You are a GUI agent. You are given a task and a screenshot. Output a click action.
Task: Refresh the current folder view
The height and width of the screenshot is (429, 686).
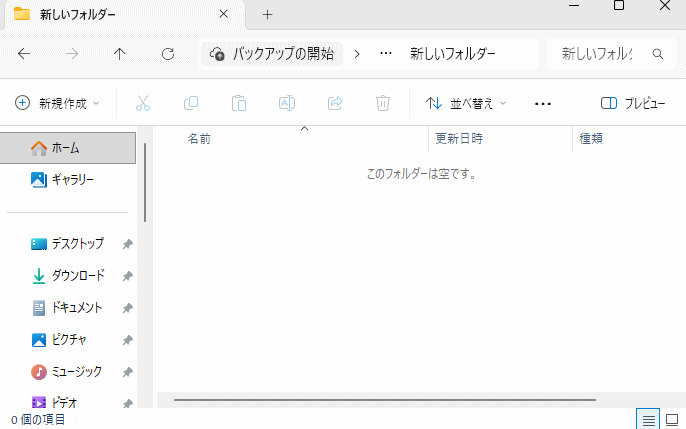[x=168, y=54]
